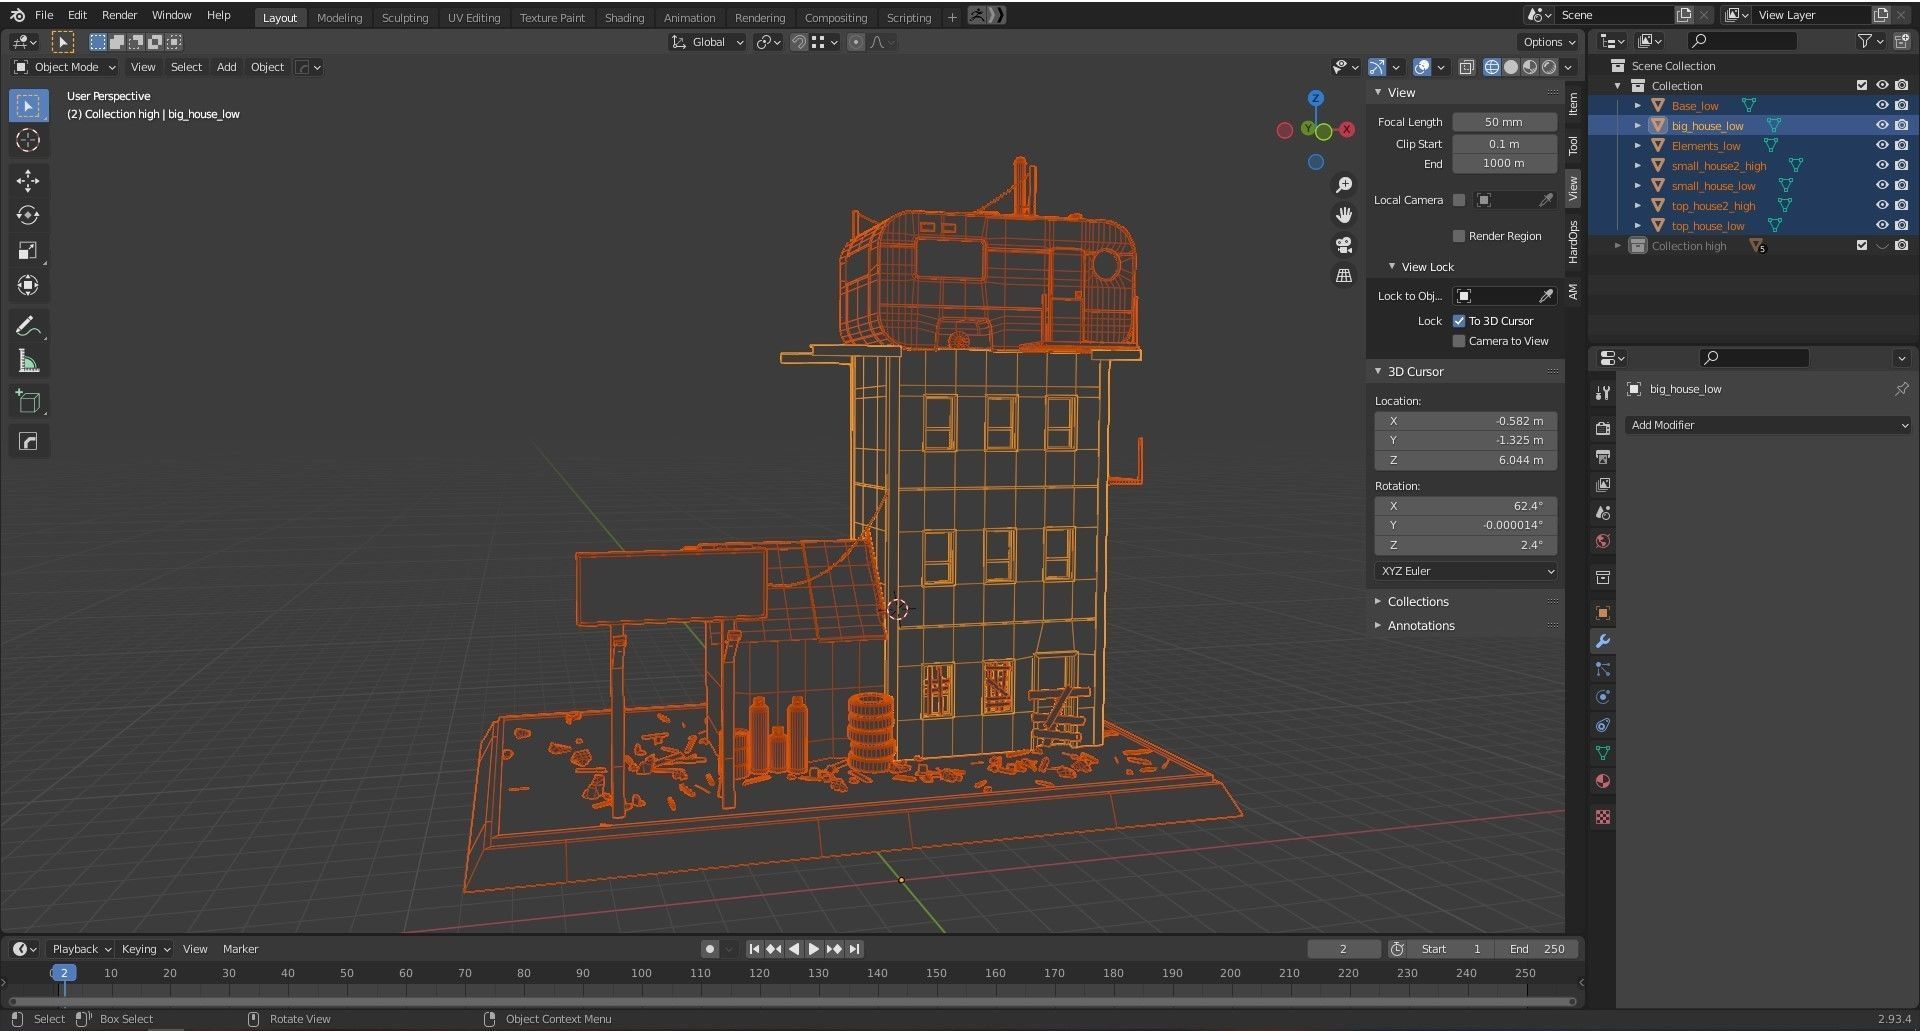Activate the Scale tool
The width and height of the screenshot is (1920, 1031).
click(x=28, y=251)
